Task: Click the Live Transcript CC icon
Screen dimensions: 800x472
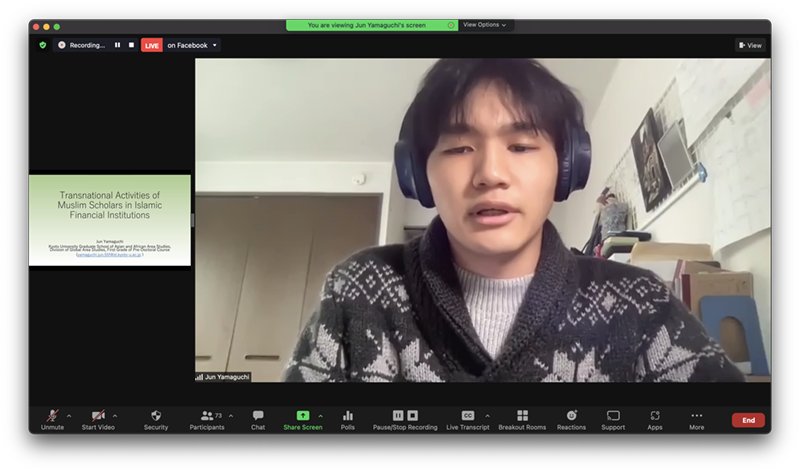Action: coord(467,415)
